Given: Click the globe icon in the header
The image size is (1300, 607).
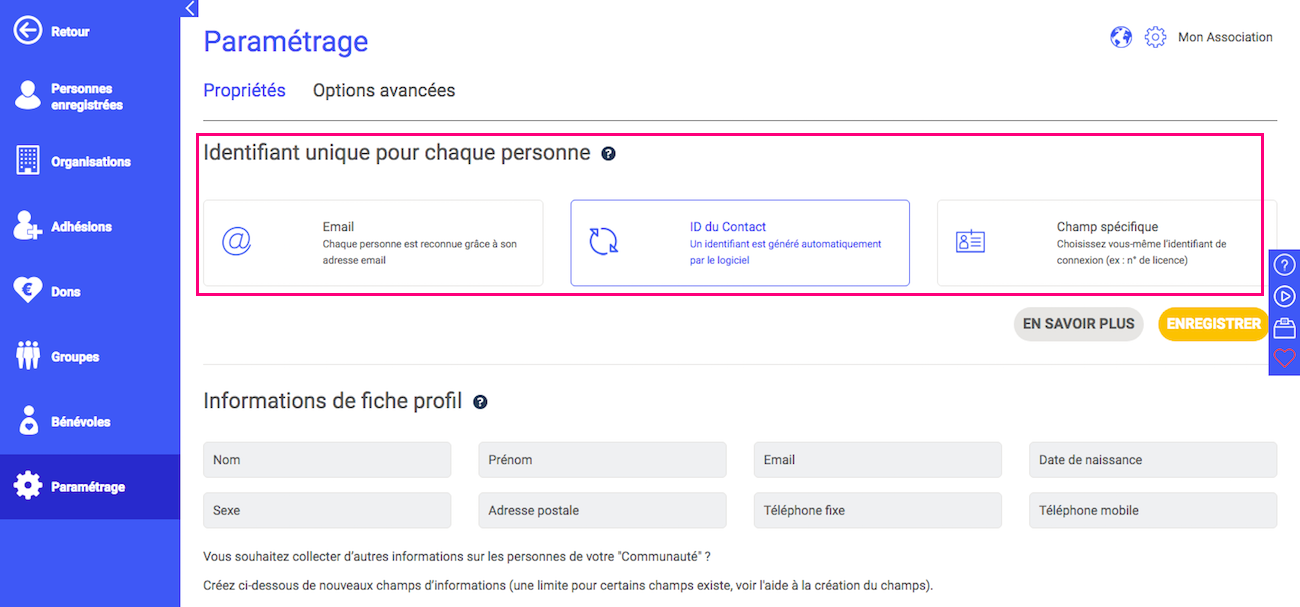Looking at the screenshot, I should click(1121, 36).
